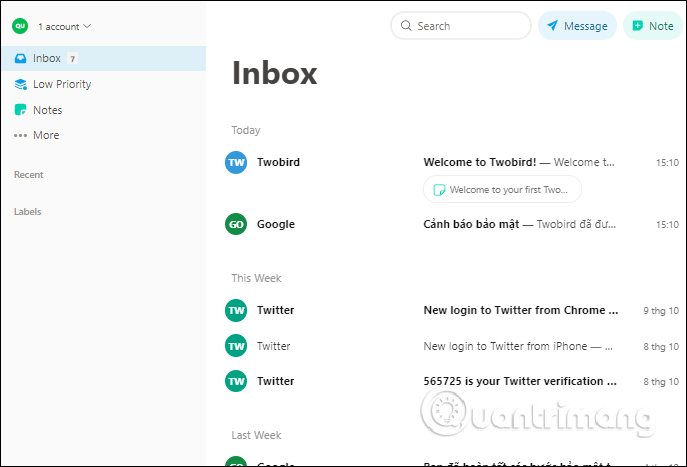Screen dimensions: 687x467
Task: Click the Google GO avatar under Today
Action: [236, 224]
